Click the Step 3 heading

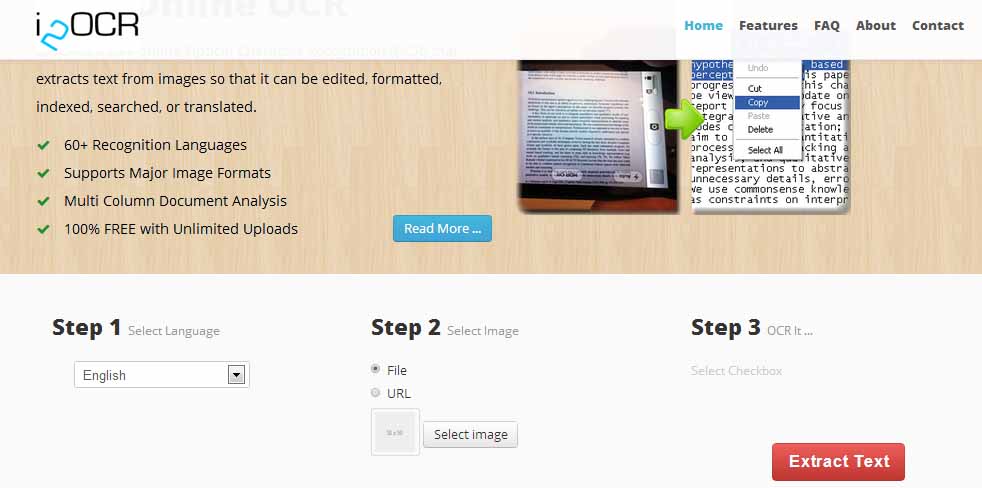click(x=726, y=327)
